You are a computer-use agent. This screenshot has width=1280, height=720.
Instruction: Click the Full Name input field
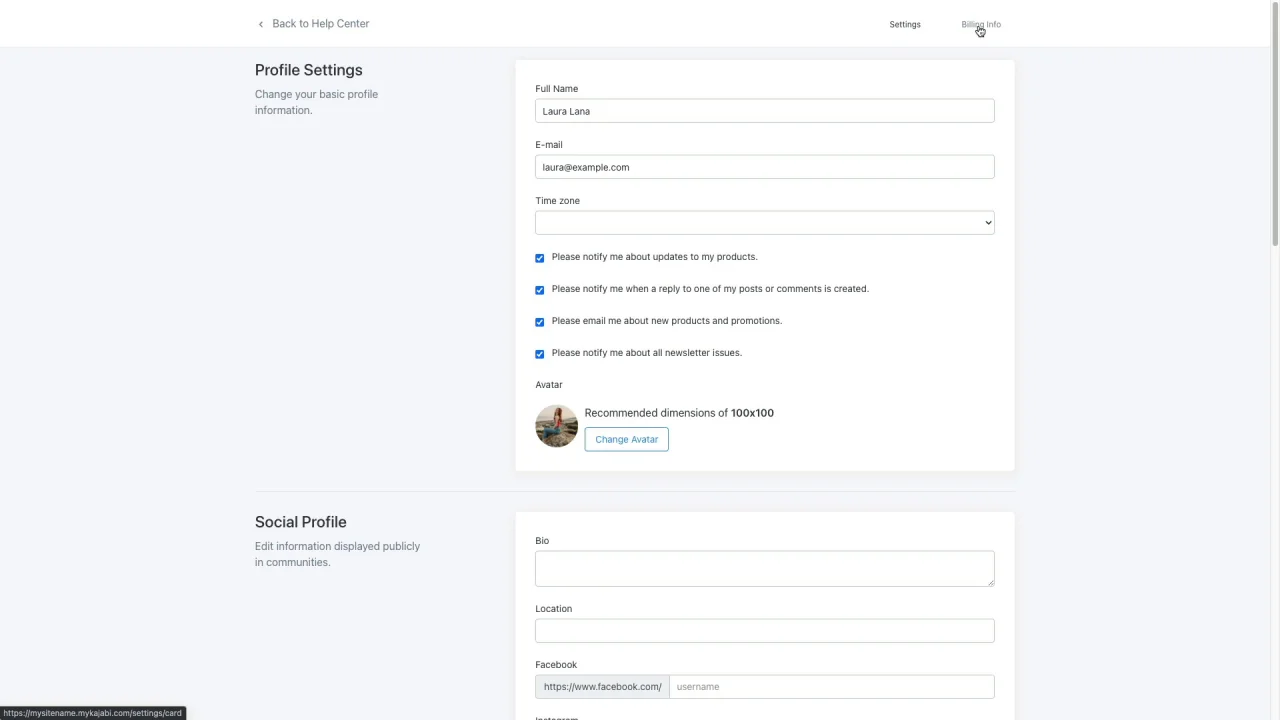pos(764,111)
